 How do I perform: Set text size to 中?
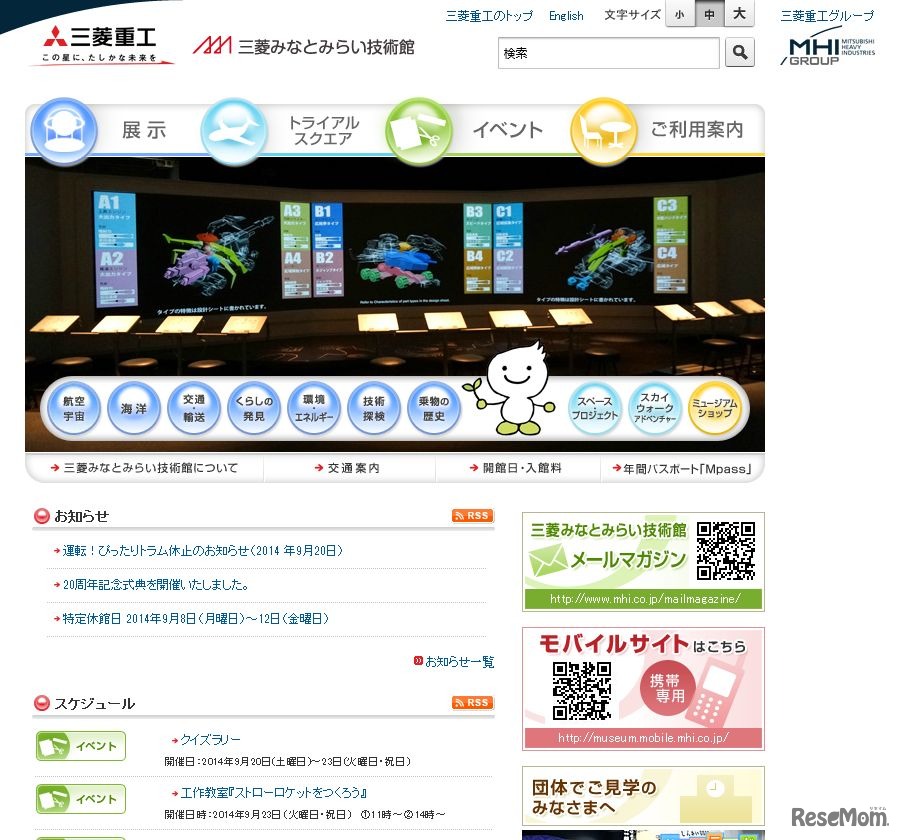coord(710,14)
